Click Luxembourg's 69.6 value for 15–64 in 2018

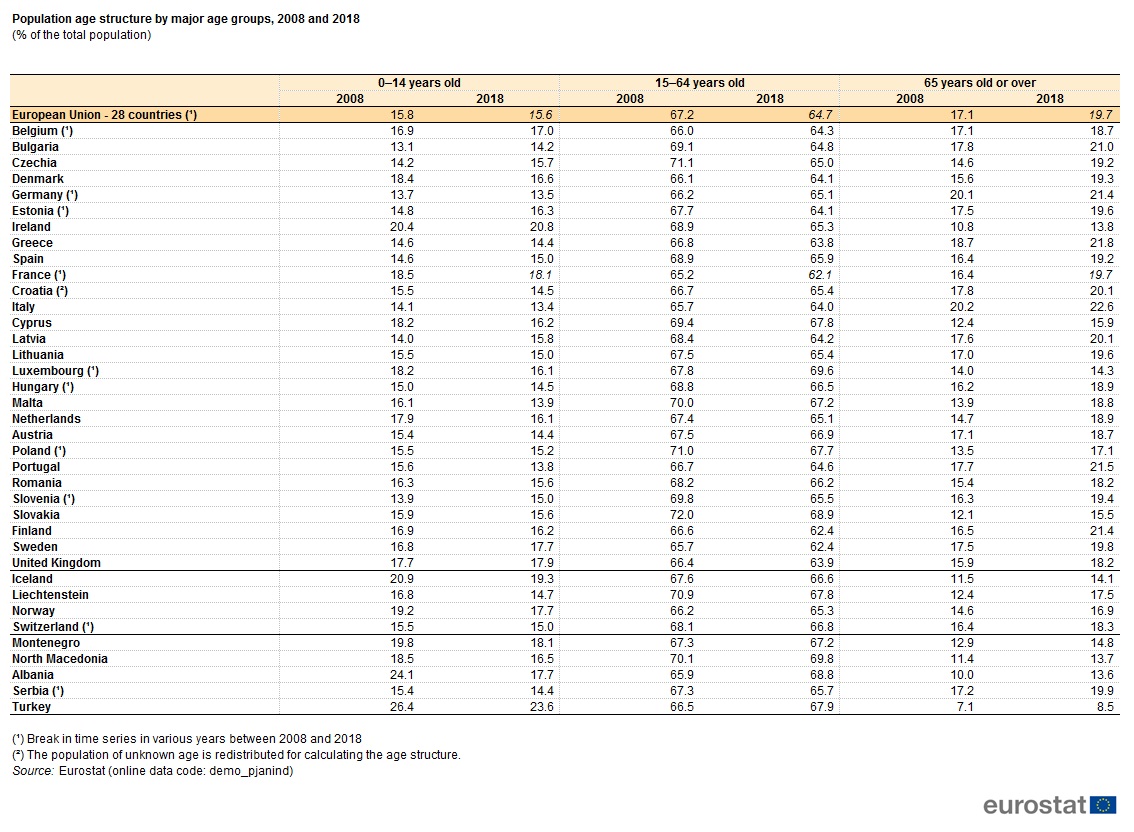822,370
